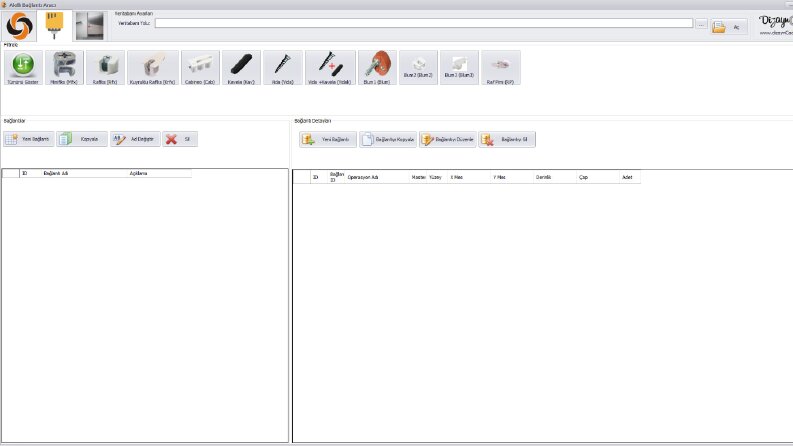
Task: Select the Blum 3 icon
Action: pyautogui.click(x=459, y=68)
